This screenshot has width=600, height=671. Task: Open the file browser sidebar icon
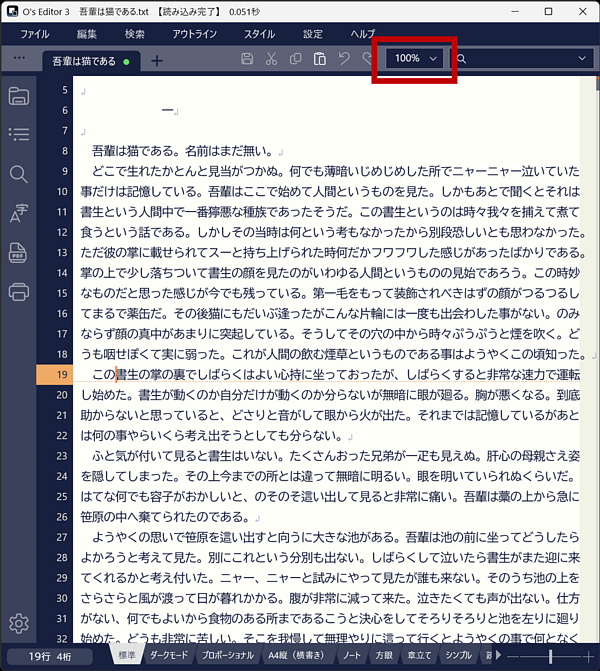[x=19, y=96]
